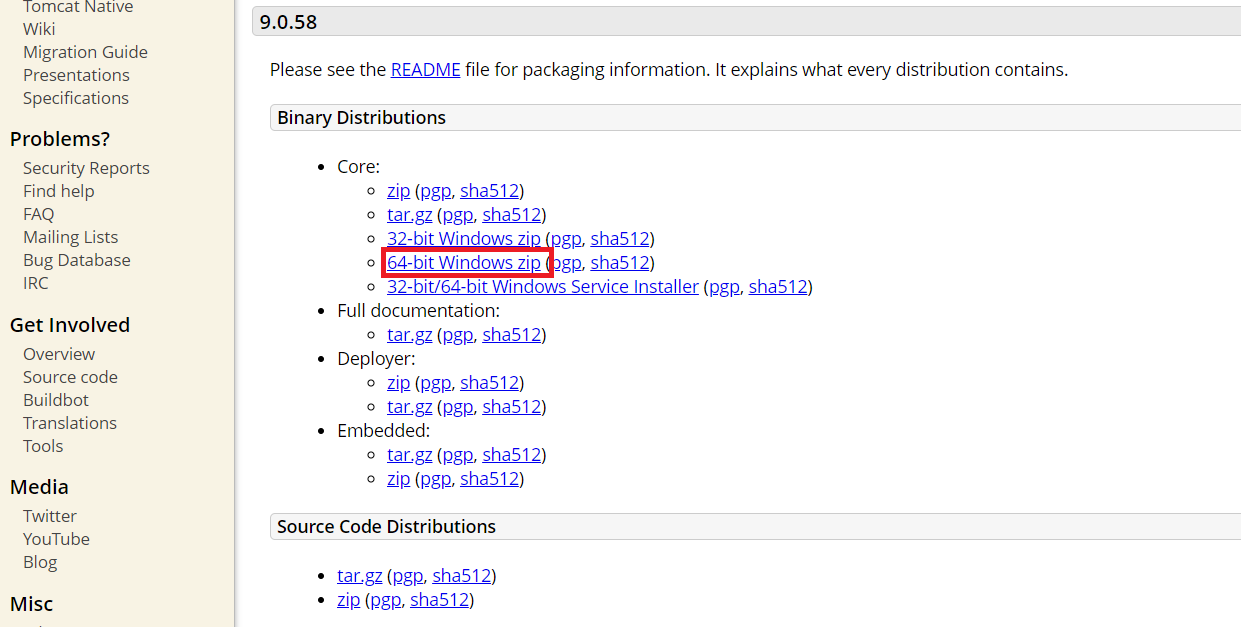Open Overview under Get Involved
This screenshot has width=1241, height=627.
[x=59, y=354]
